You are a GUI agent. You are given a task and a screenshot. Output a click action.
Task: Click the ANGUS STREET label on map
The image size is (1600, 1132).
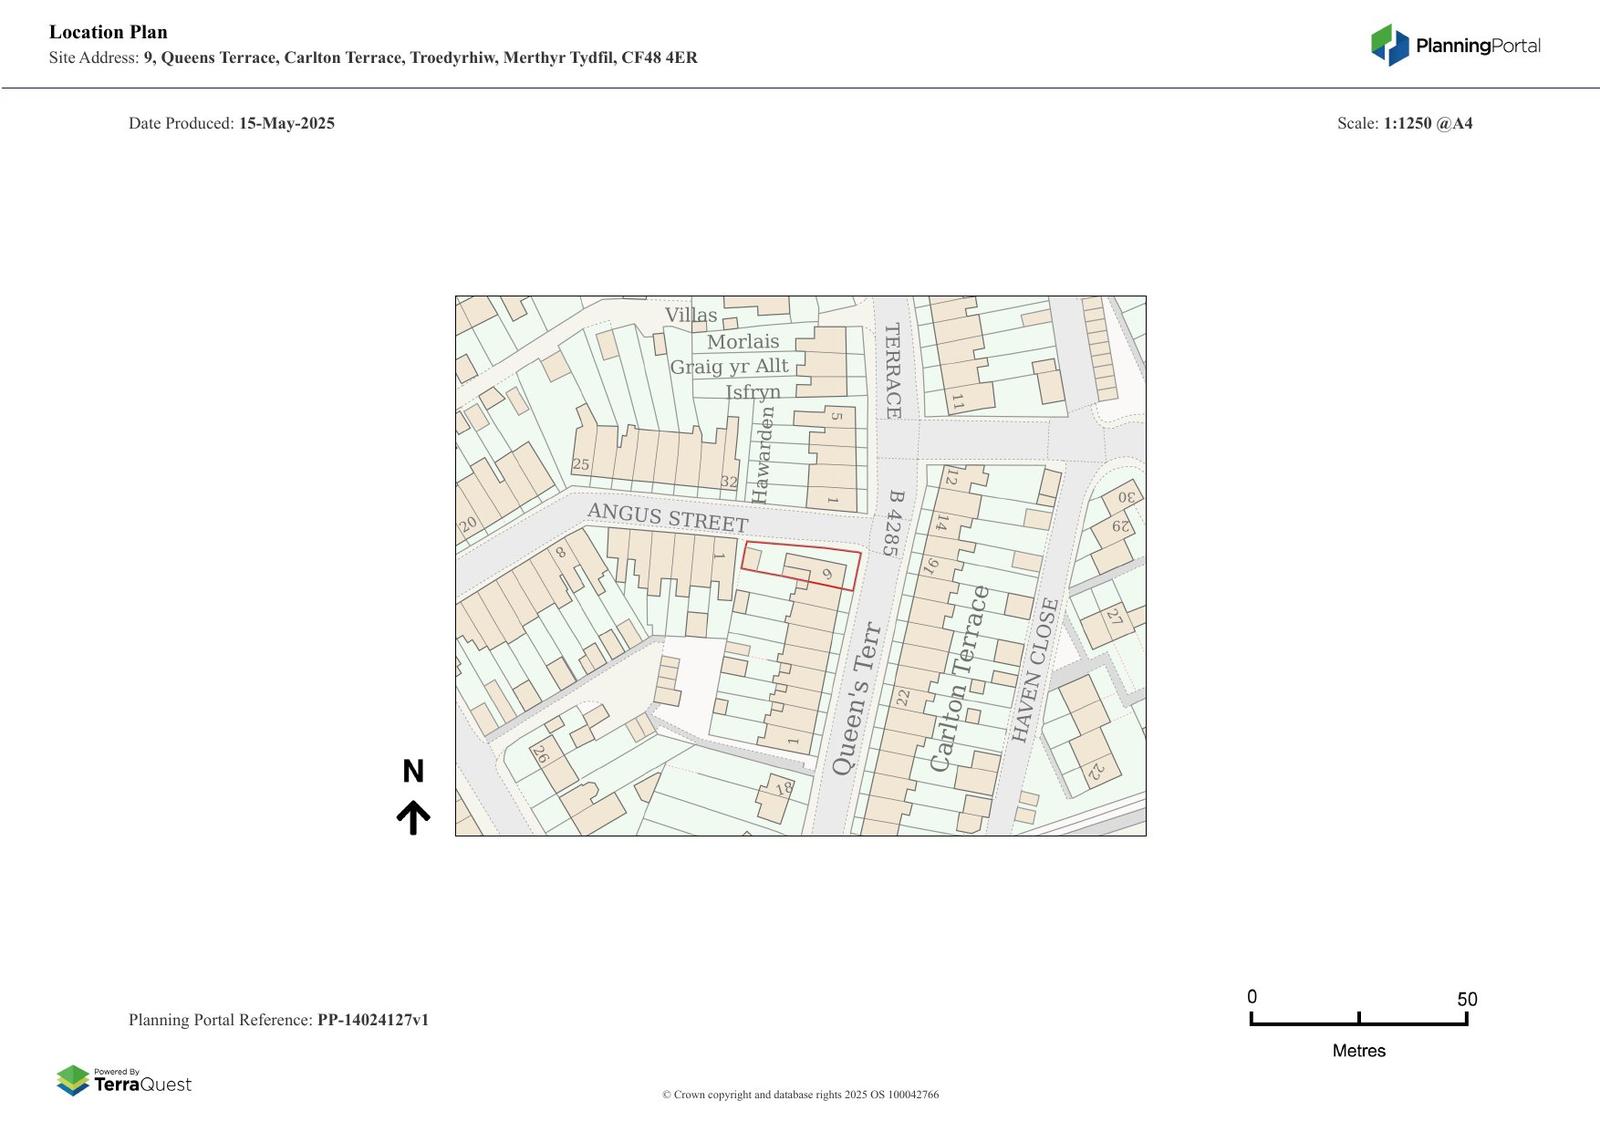click(x=667, y=518)
